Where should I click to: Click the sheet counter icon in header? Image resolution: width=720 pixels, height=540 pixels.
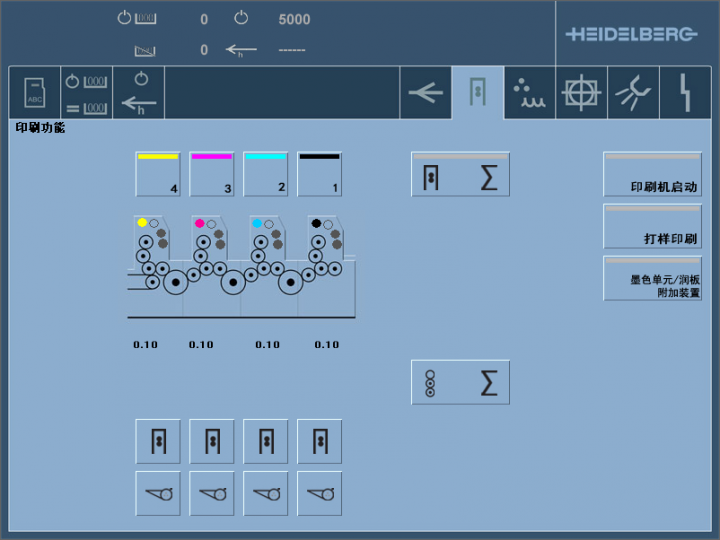click(x=137, y=18)
